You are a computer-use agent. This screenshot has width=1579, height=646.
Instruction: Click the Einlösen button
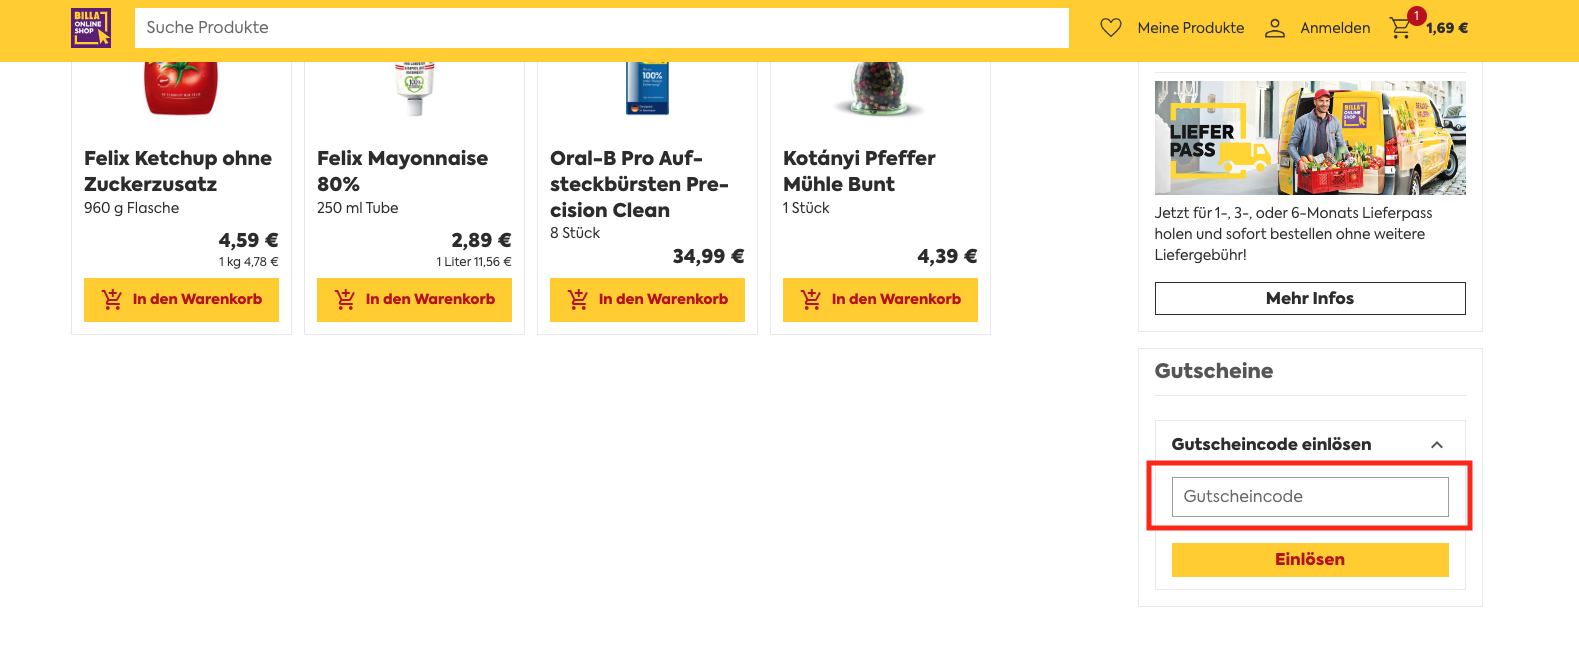coord(1310,560)
